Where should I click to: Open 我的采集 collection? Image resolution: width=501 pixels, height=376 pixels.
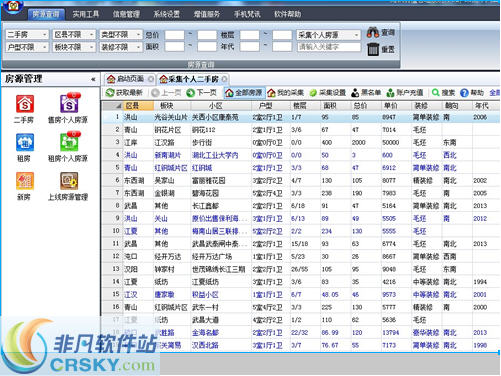tap(286, 93)
